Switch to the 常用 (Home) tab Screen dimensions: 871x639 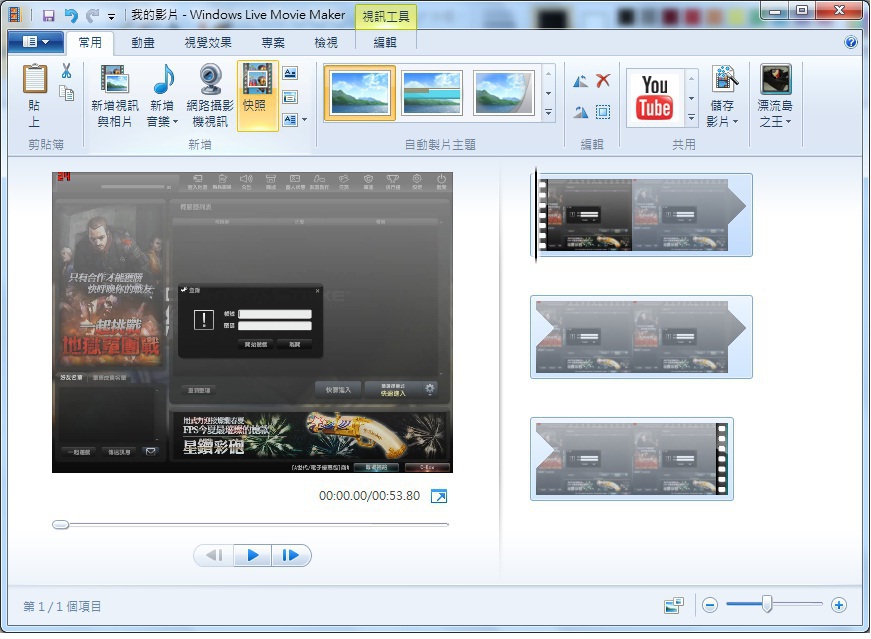click(90, 43)
